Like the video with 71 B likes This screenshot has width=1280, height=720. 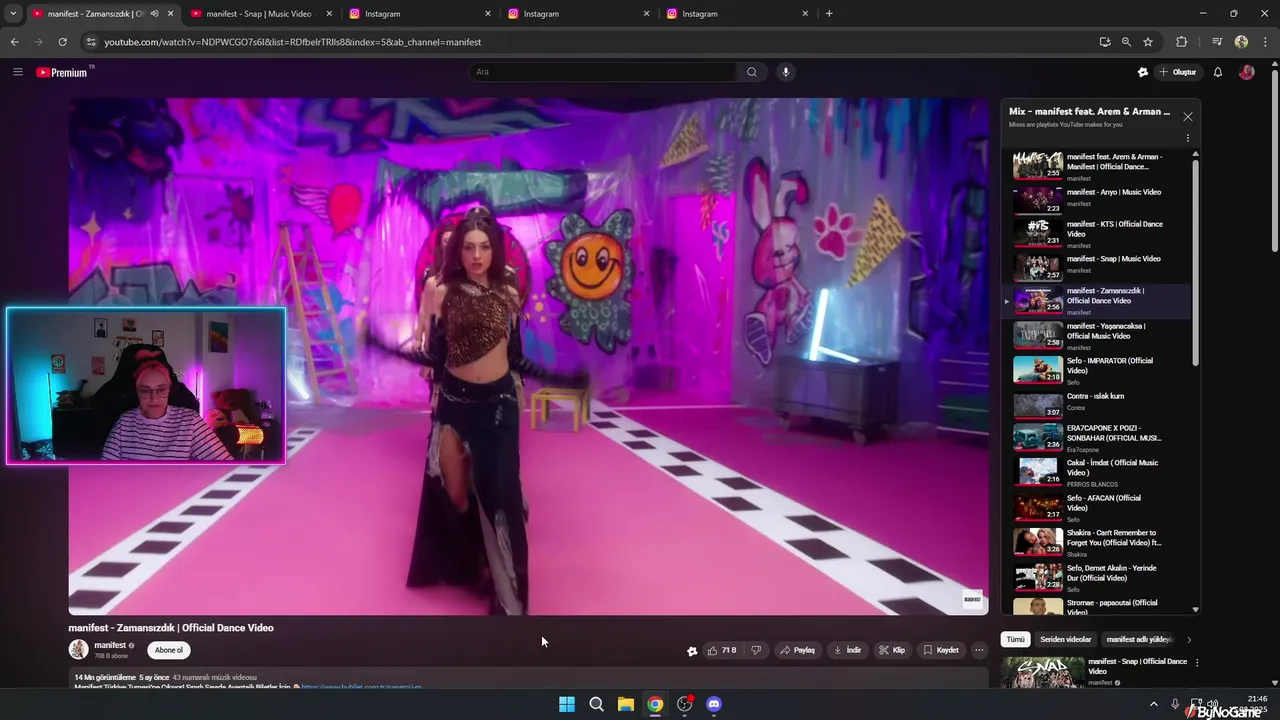[x=721, y=650]
